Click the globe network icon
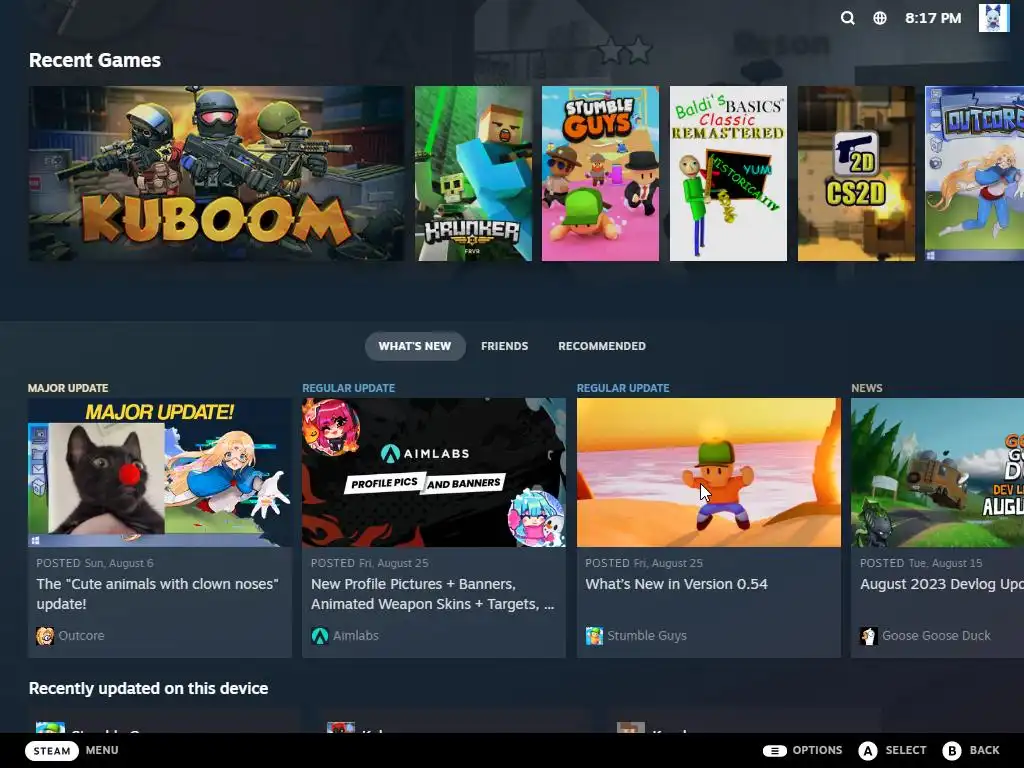The height and width of the screenshot is (768, 1024). (x=880, y=18)
